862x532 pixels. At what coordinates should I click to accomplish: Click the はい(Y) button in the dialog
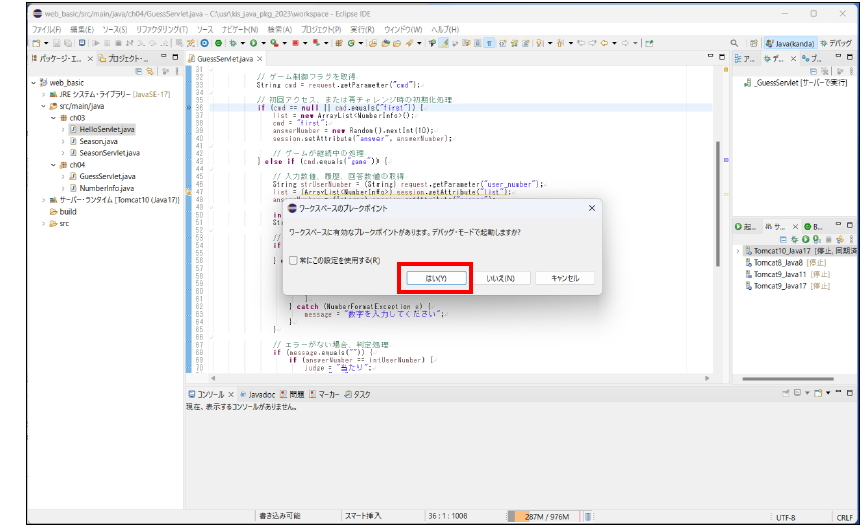click(435, 278)
